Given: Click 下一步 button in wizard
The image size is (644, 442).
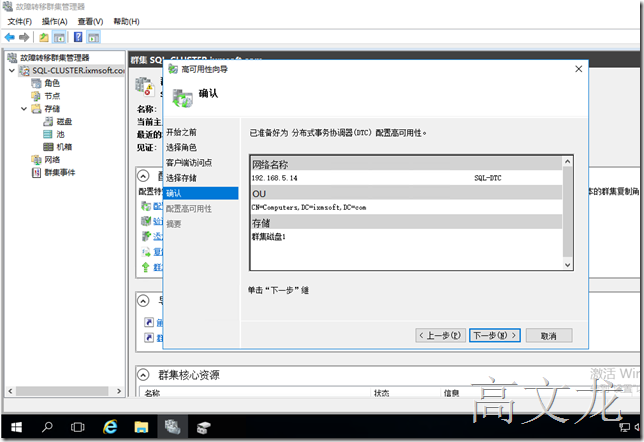Looking at the screenshot, I should pyautogui.click(x=495, y=336).
